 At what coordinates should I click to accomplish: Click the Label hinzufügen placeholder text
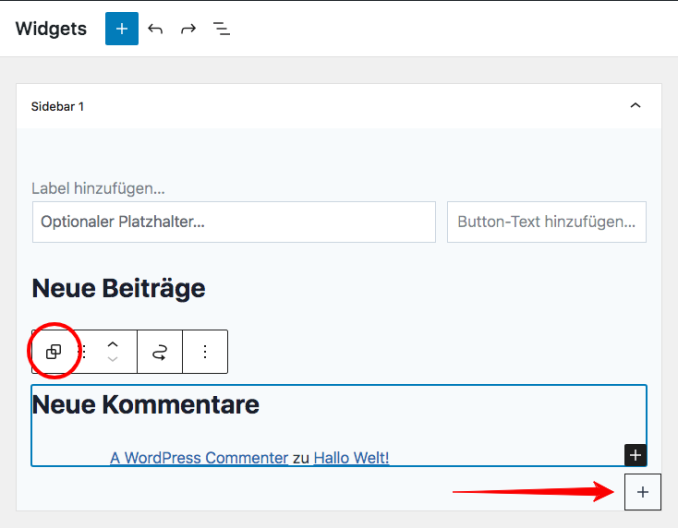click(98, 189)
